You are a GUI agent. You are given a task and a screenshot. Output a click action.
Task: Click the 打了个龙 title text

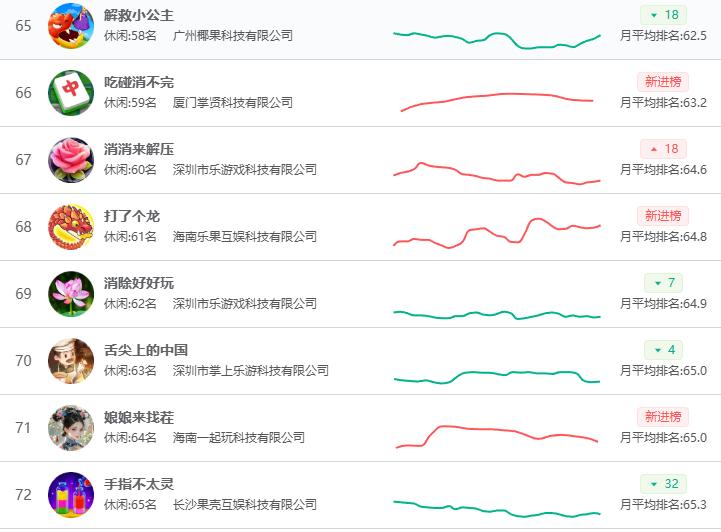(132, 216)
